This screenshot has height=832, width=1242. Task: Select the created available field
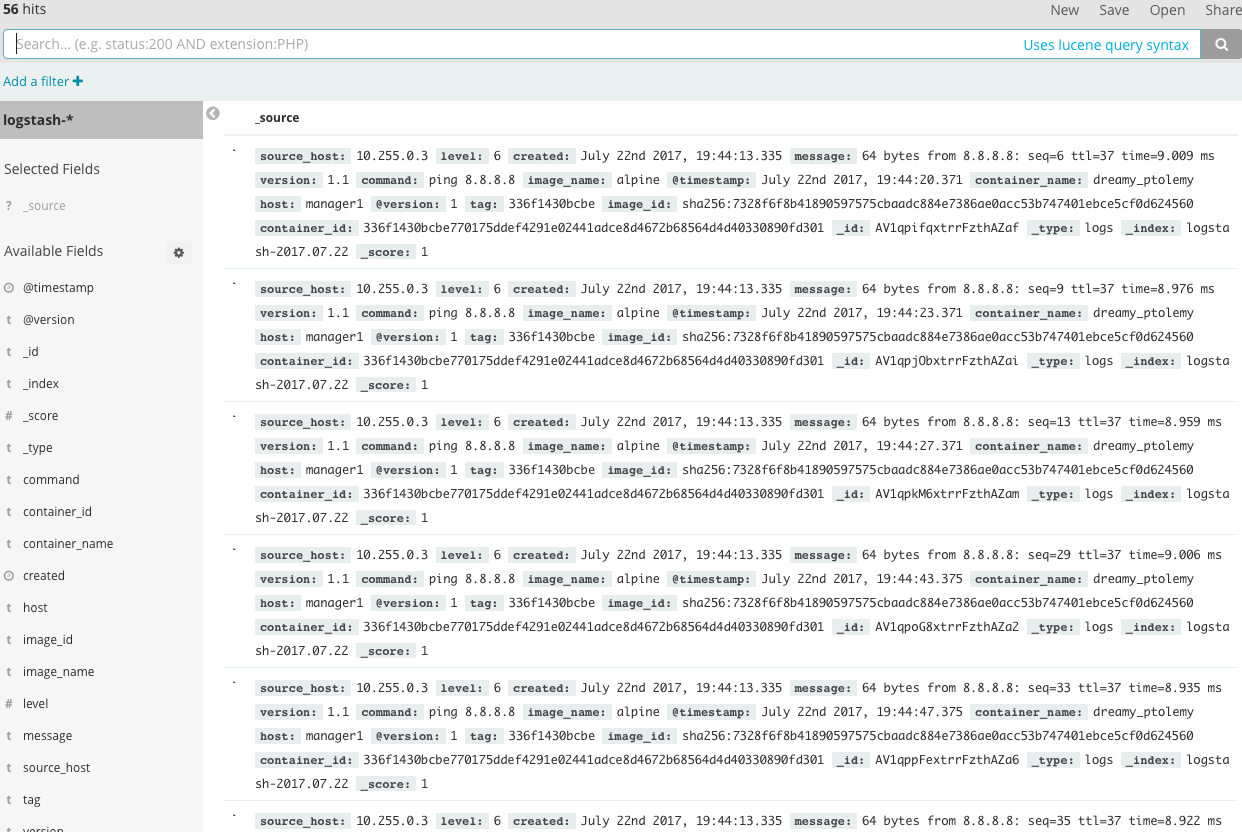[x=44, y=576]
